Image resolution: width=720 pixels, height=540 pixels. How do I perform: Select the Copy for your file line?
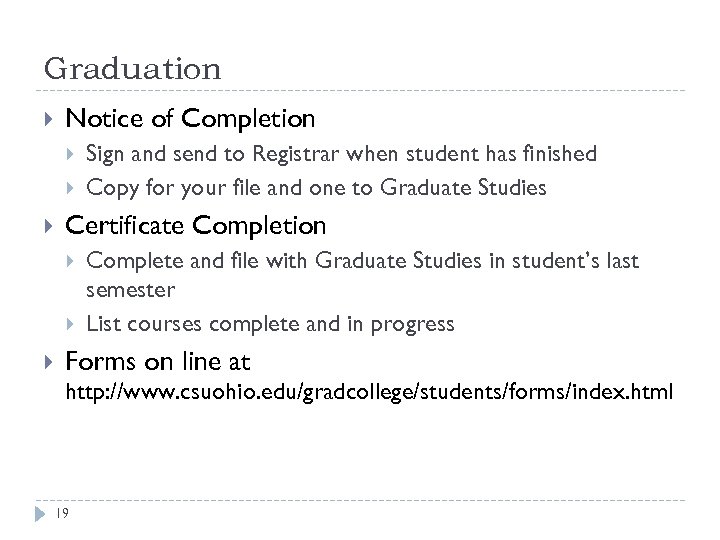click(316, 187)
